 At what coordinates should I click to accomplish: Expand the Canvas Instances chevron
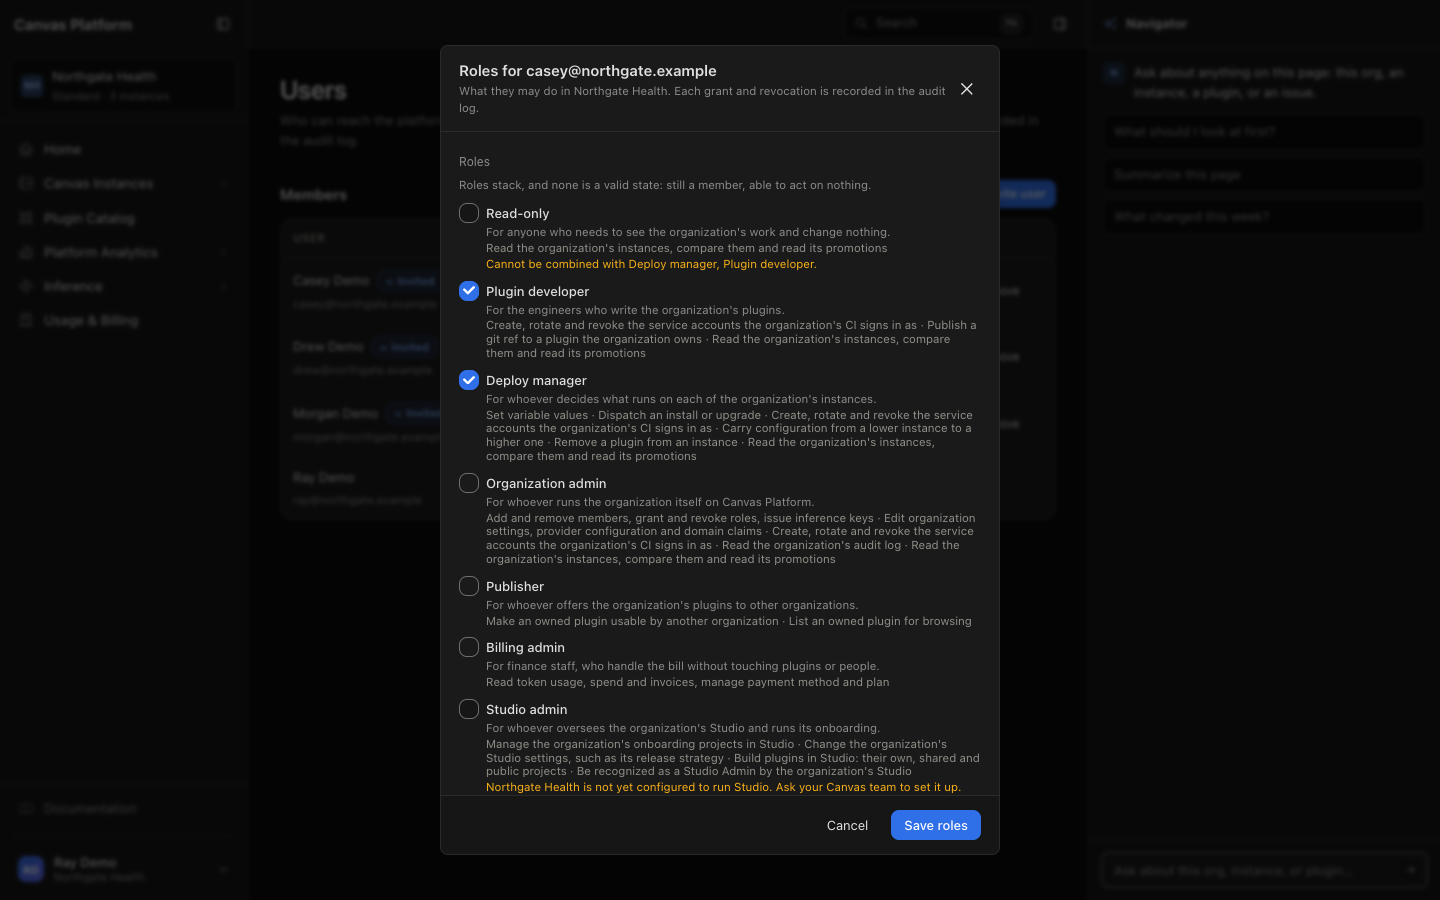point(224,184)
